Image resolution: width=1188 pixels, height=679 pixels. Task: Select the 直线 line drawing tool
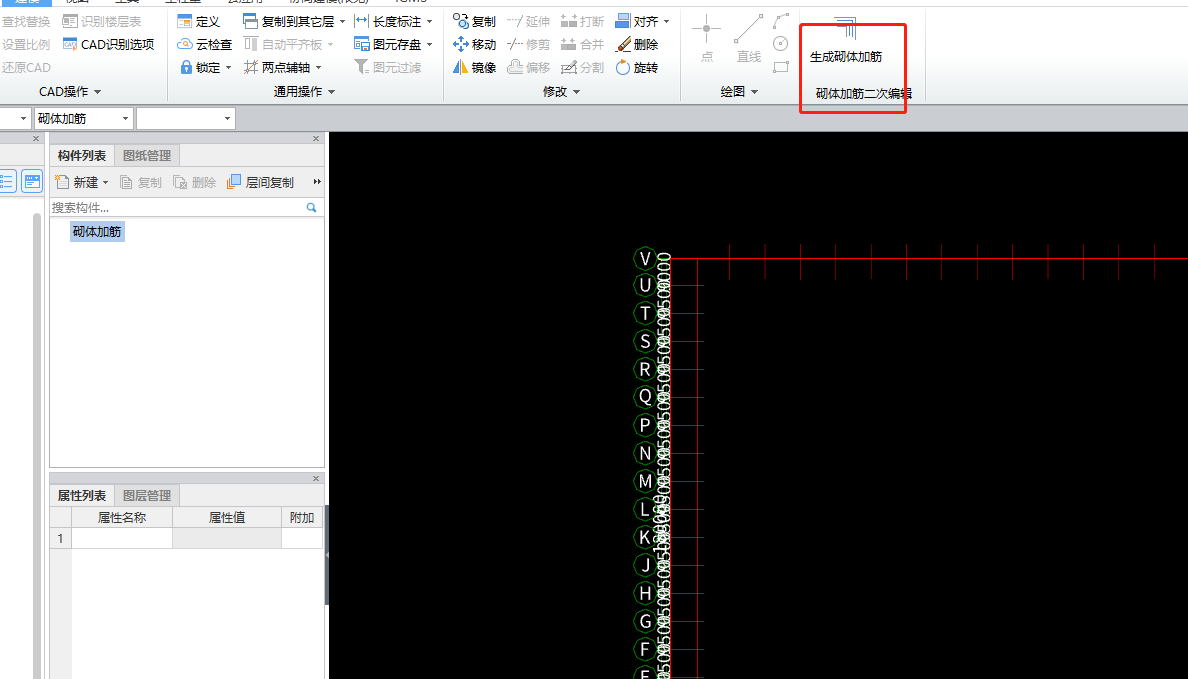[x=749, y=39]
